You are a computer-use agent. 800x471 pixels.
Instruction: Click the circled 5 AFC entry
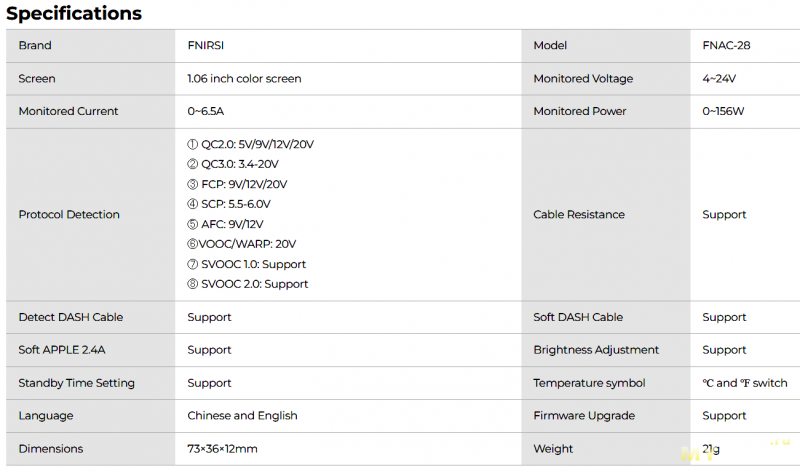pos(225,224)
